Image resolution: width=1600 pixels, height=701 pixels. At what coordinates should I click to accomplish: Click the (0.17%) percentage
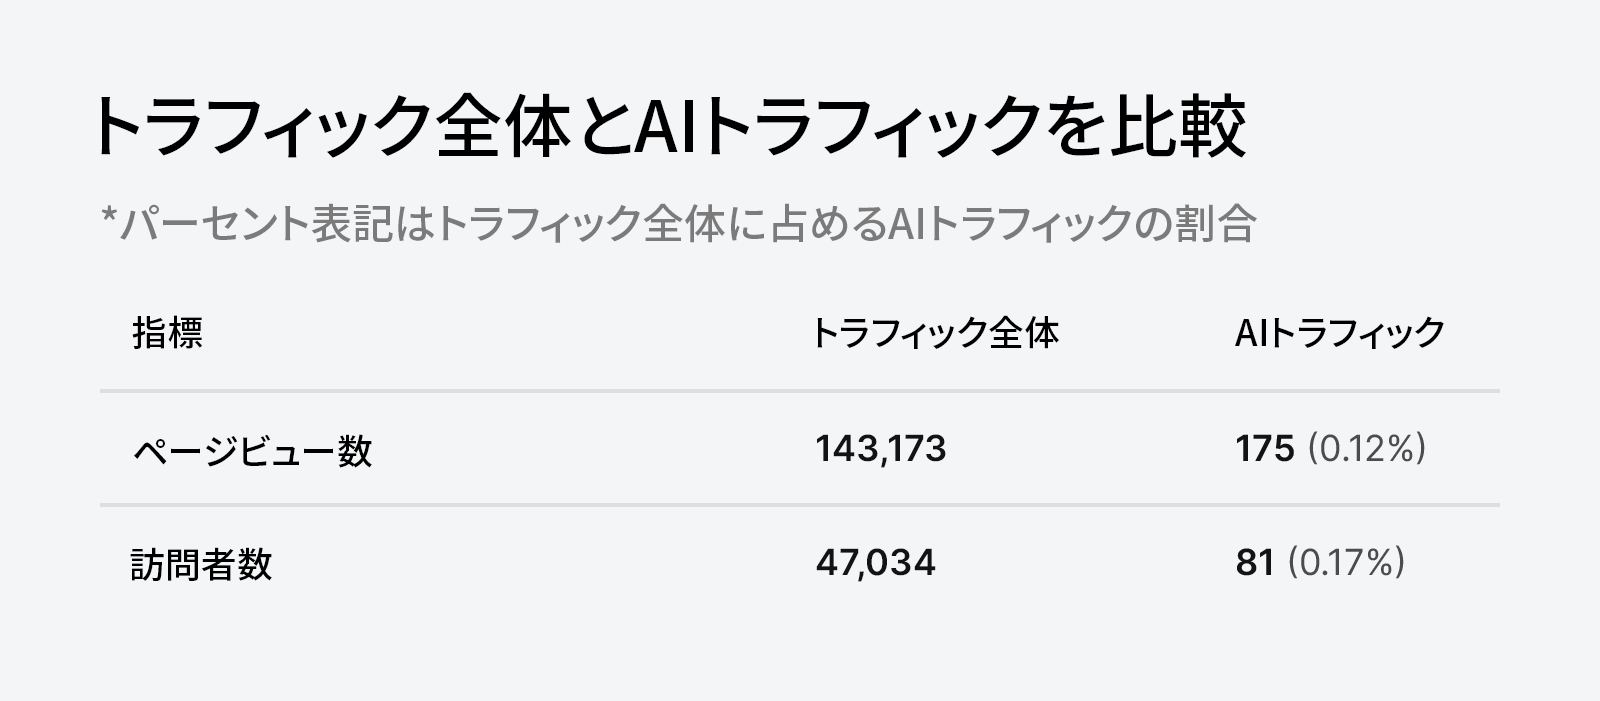pos(1346,563)
